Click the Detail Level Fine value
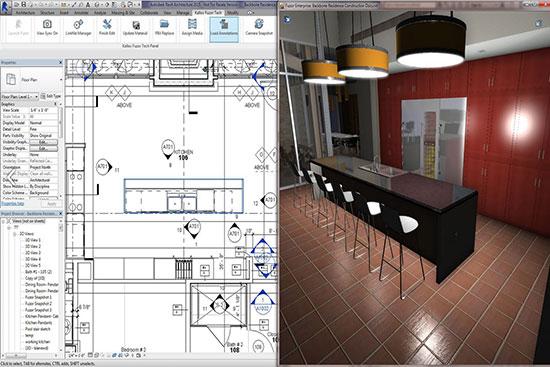The width and height of the screenshot is (550, 367). 43,129
